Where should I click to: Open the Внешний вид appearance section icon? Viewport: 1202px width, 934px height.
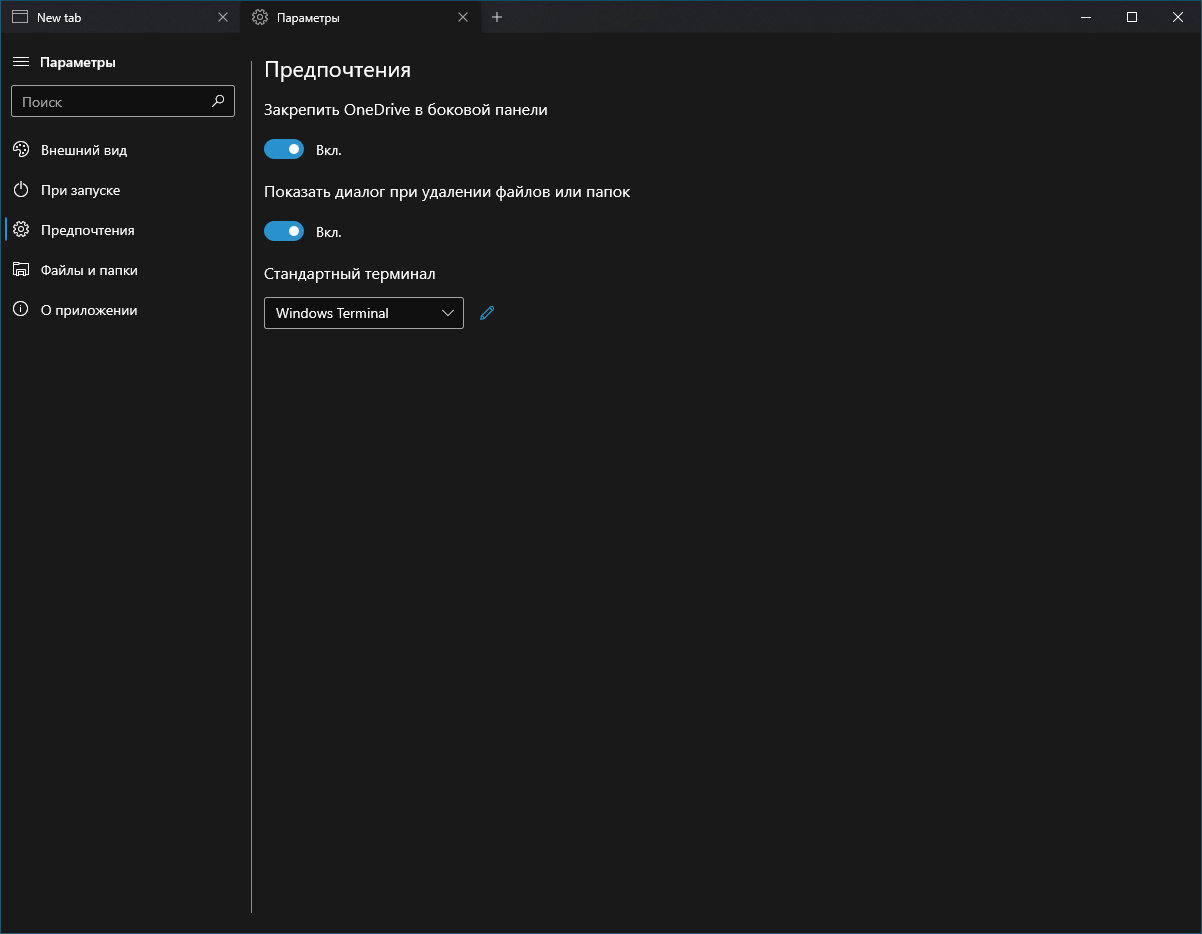point(21,149)
